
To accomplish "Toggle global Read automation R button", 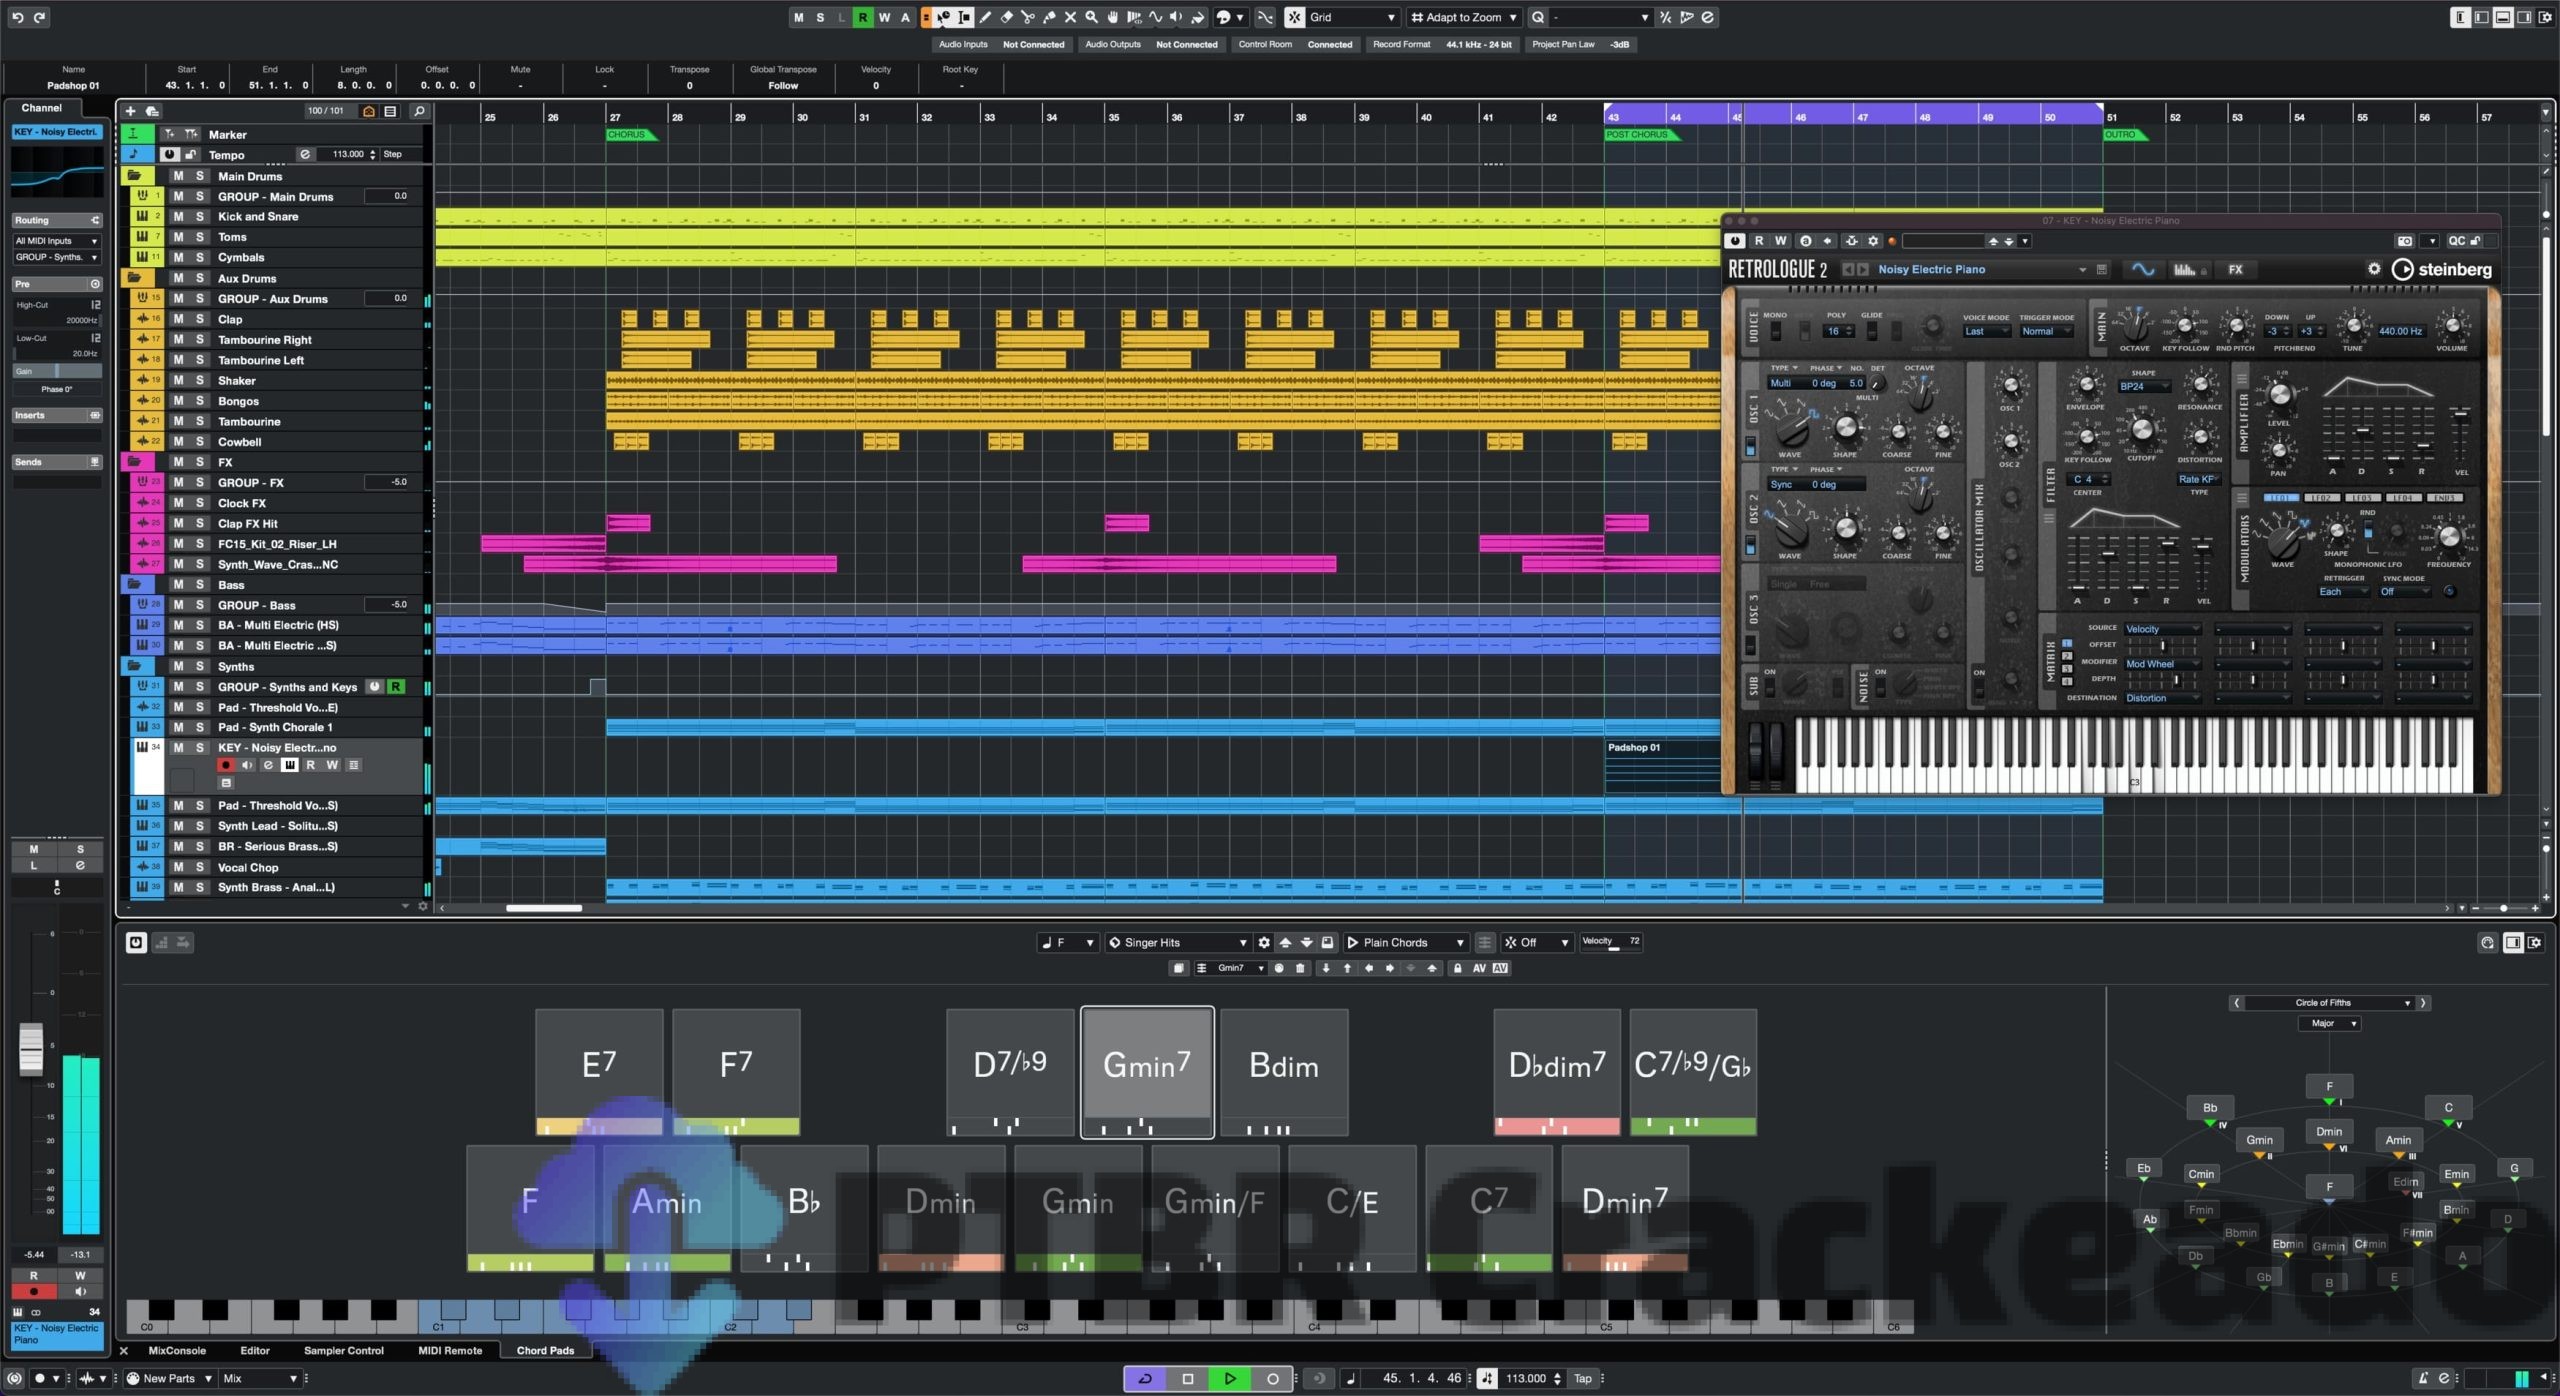I will [862, 17].
